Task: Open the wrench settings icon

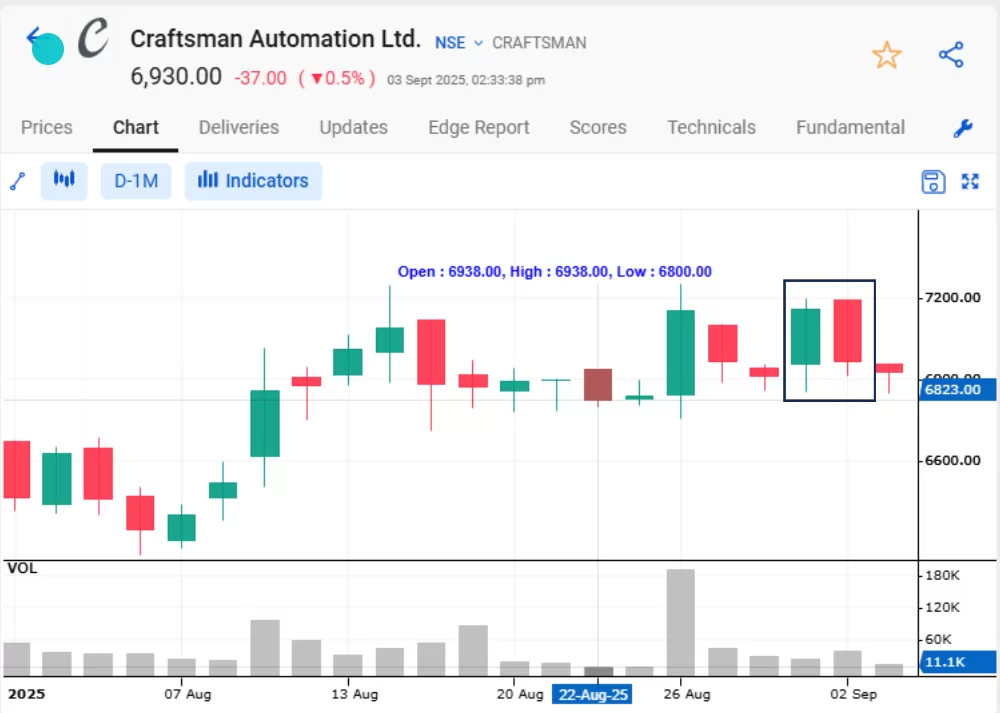Action: point(962,128)
